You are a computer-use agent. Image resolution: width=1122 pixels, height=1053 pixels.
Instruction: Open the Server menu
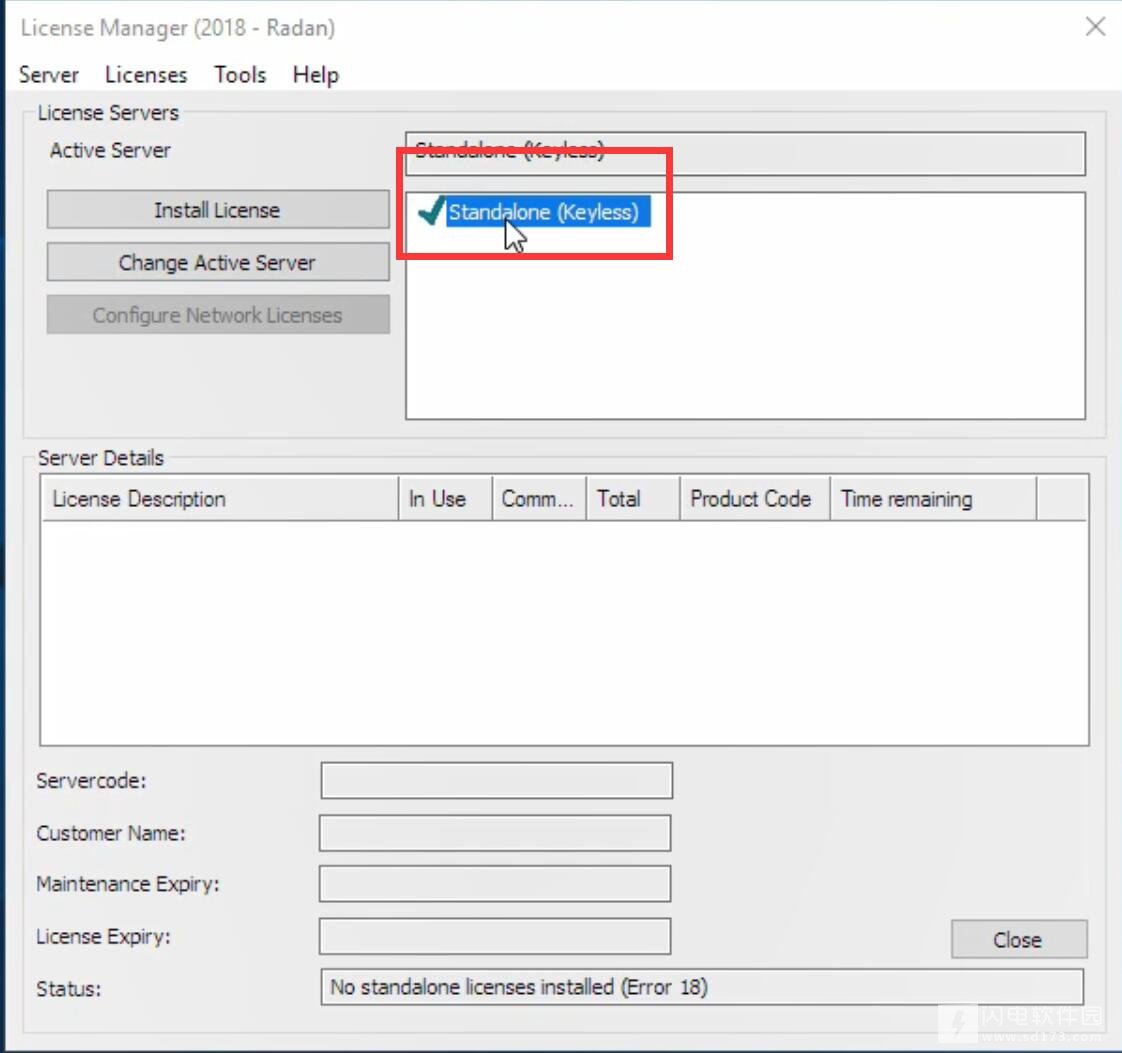click(49, 75)
